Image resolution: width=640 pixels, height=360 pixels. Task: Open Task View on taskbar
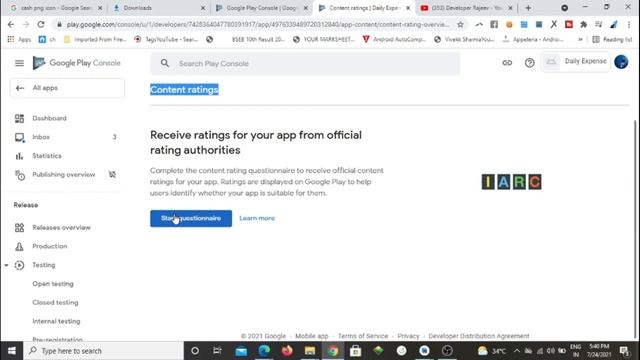pos(217,351)
